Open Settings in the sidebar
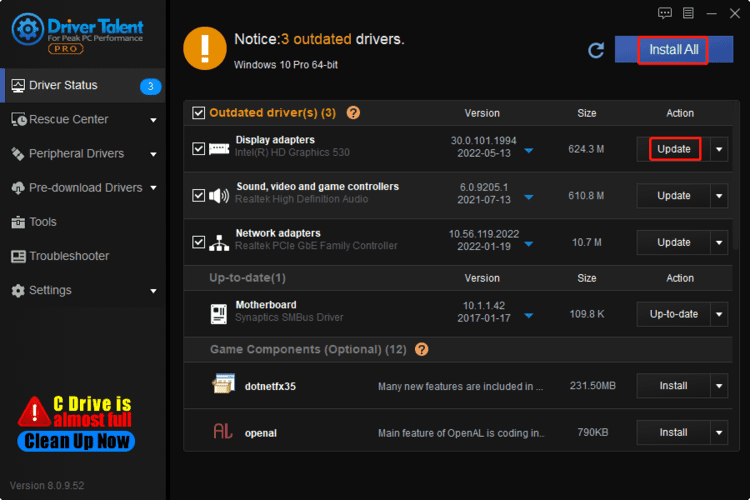The width and height of the screenshot is (750, 500). click(x=83, y=290)
